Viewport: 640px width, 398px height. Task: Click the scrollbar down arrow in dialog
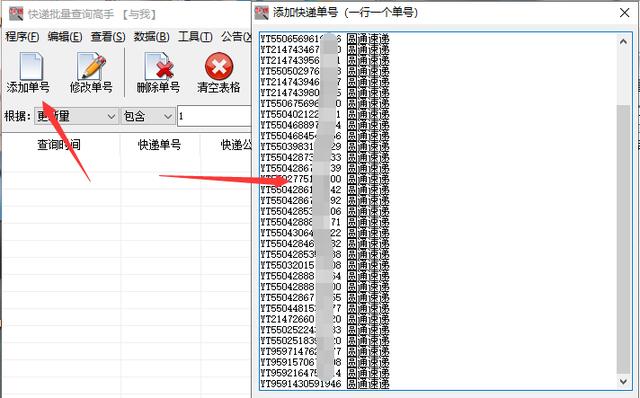point(623,381)
